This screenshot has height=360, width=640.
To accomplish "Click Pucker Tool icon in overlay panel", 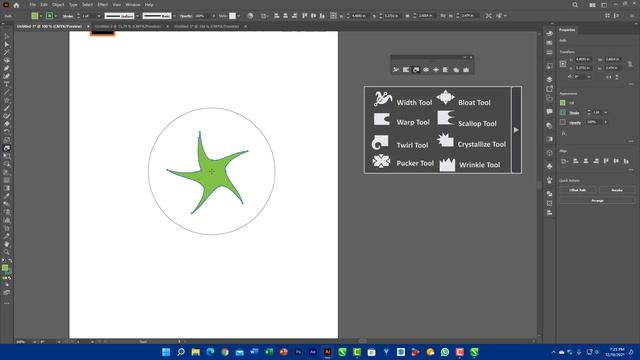I will [x=381, y=161].
